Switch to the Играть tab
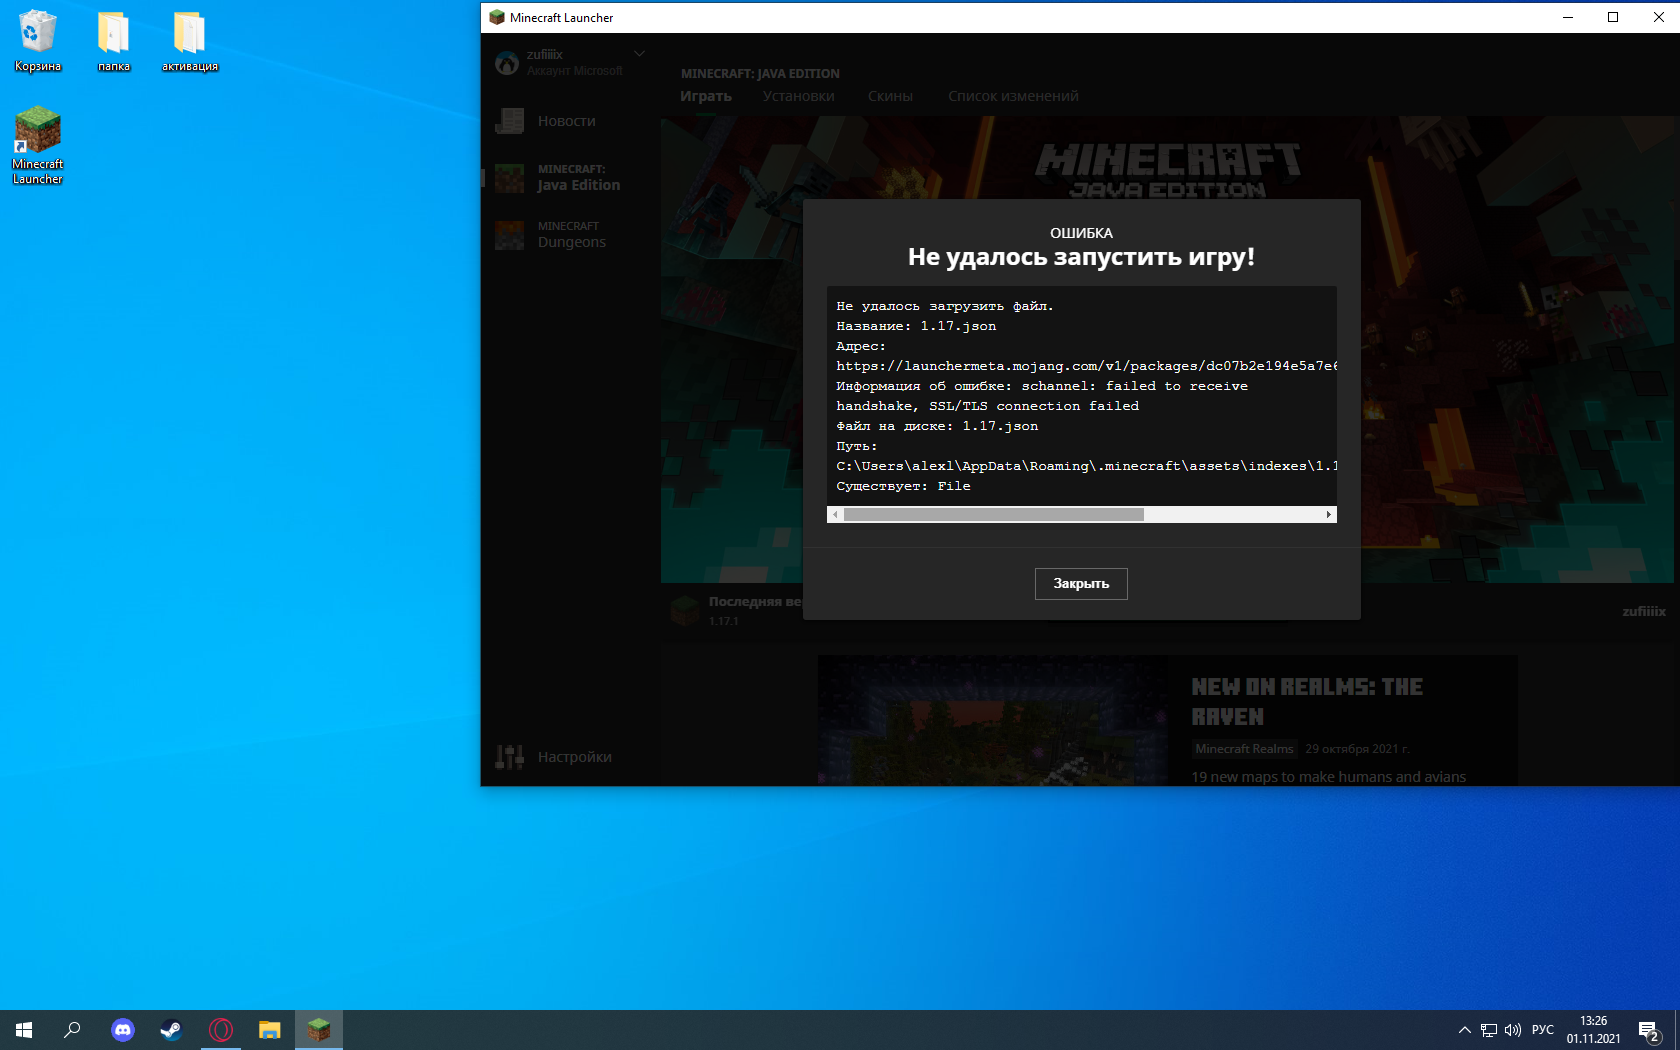Viewport: 1680px width, 1050px height. pos(706,96)
